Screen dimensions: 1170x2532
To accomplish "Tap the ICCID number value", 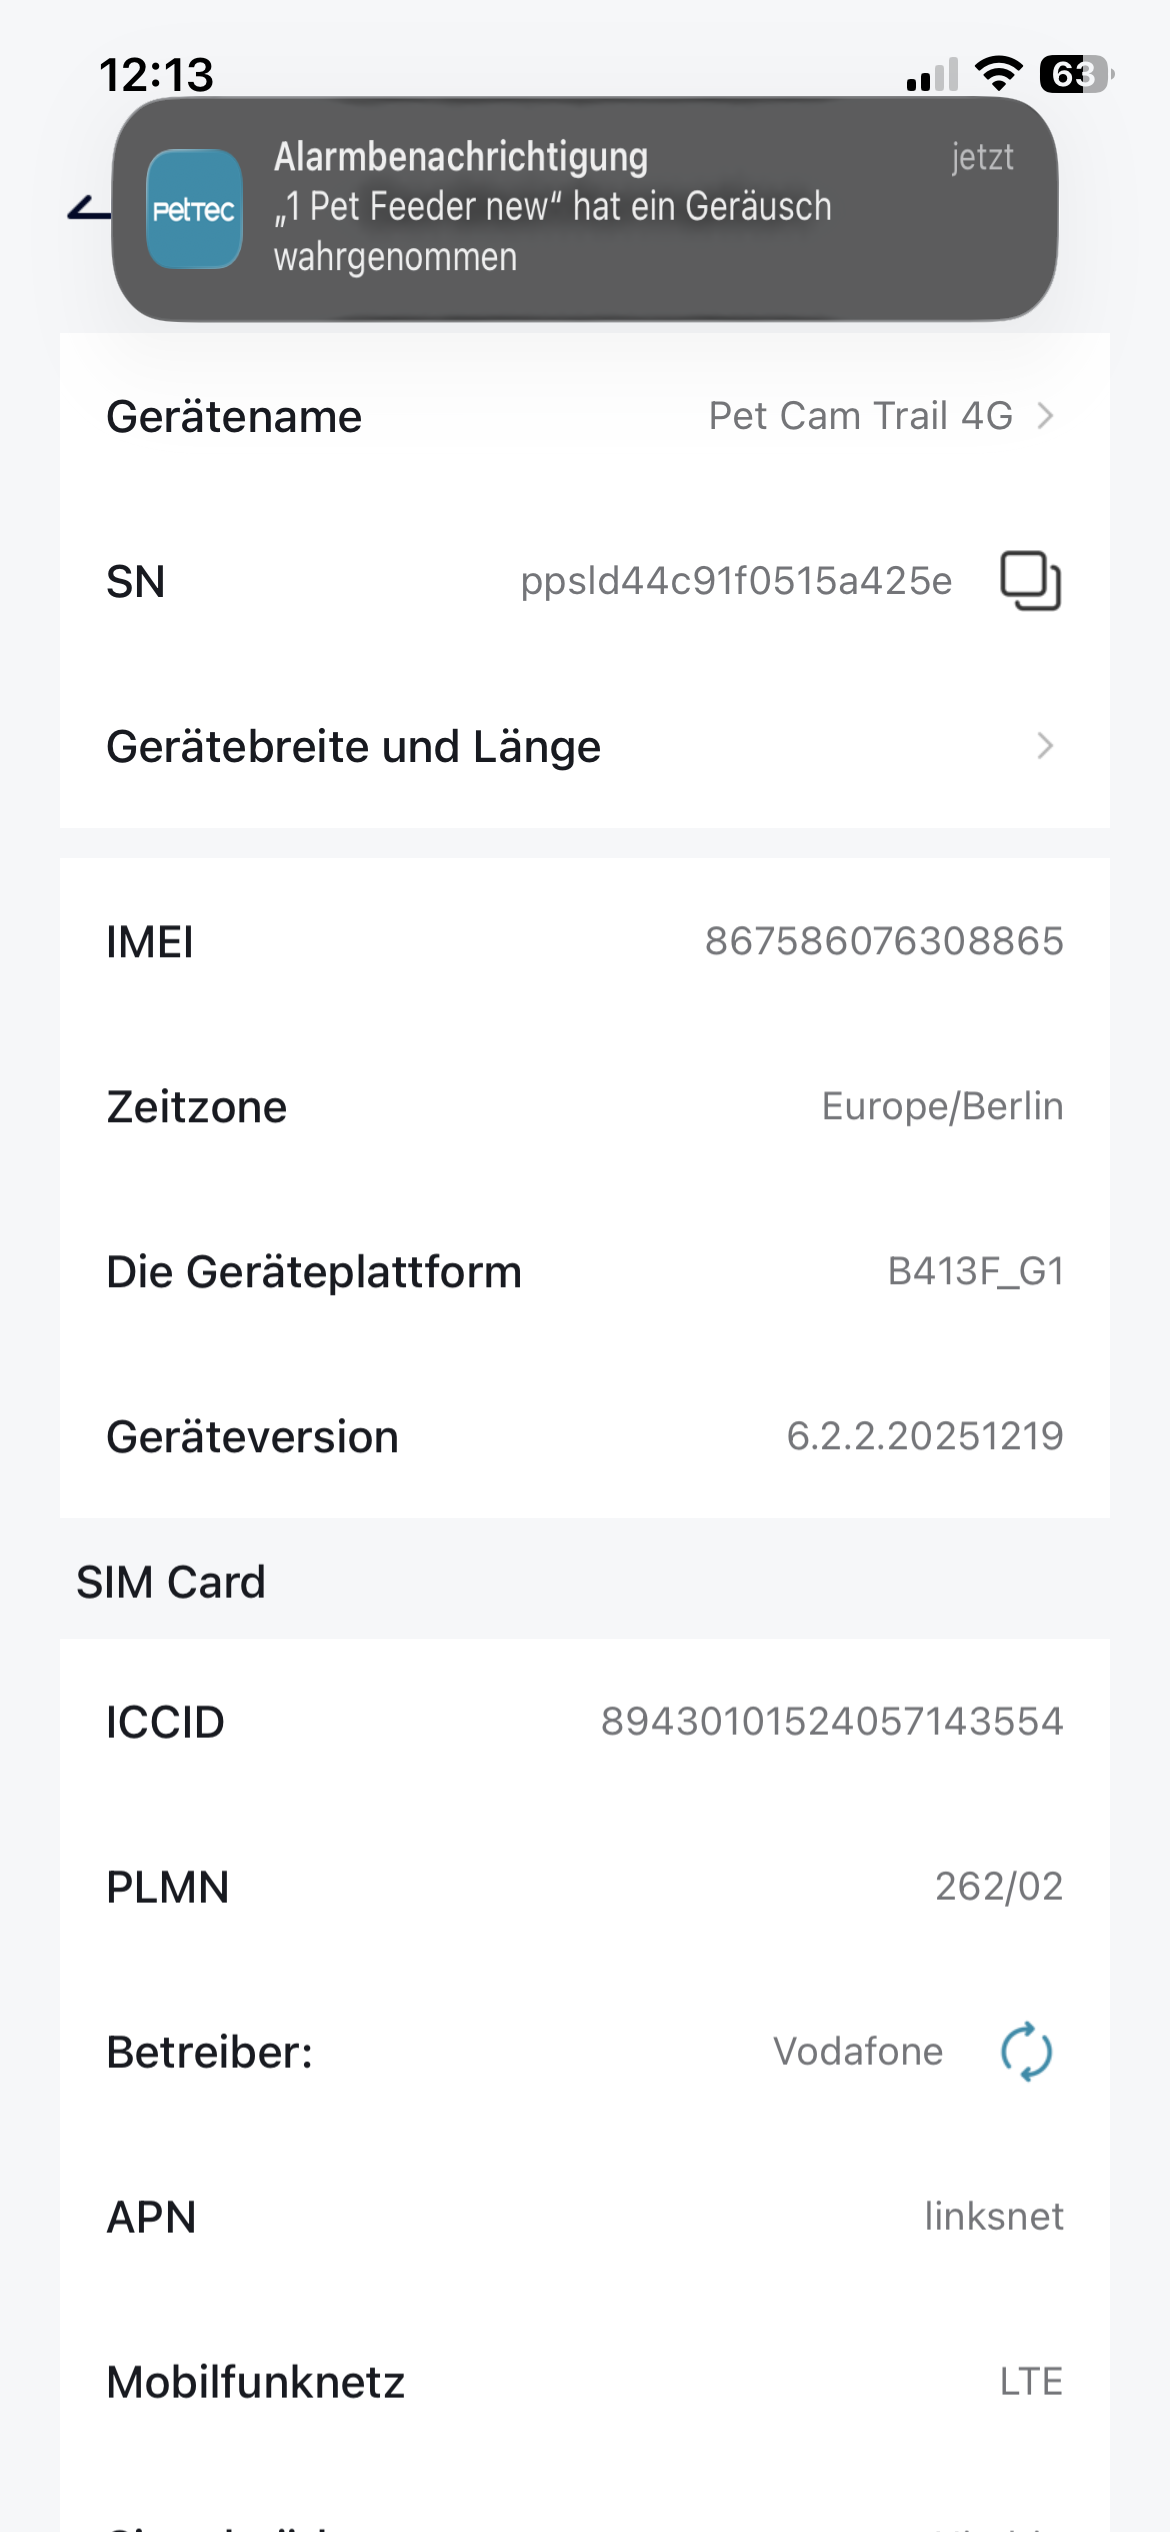I will [832, 1722].
